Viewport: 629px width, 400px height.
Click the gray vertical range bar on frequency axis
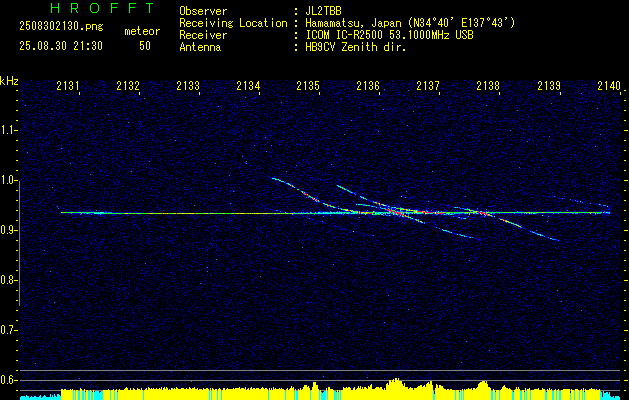(x=20, y=243)
